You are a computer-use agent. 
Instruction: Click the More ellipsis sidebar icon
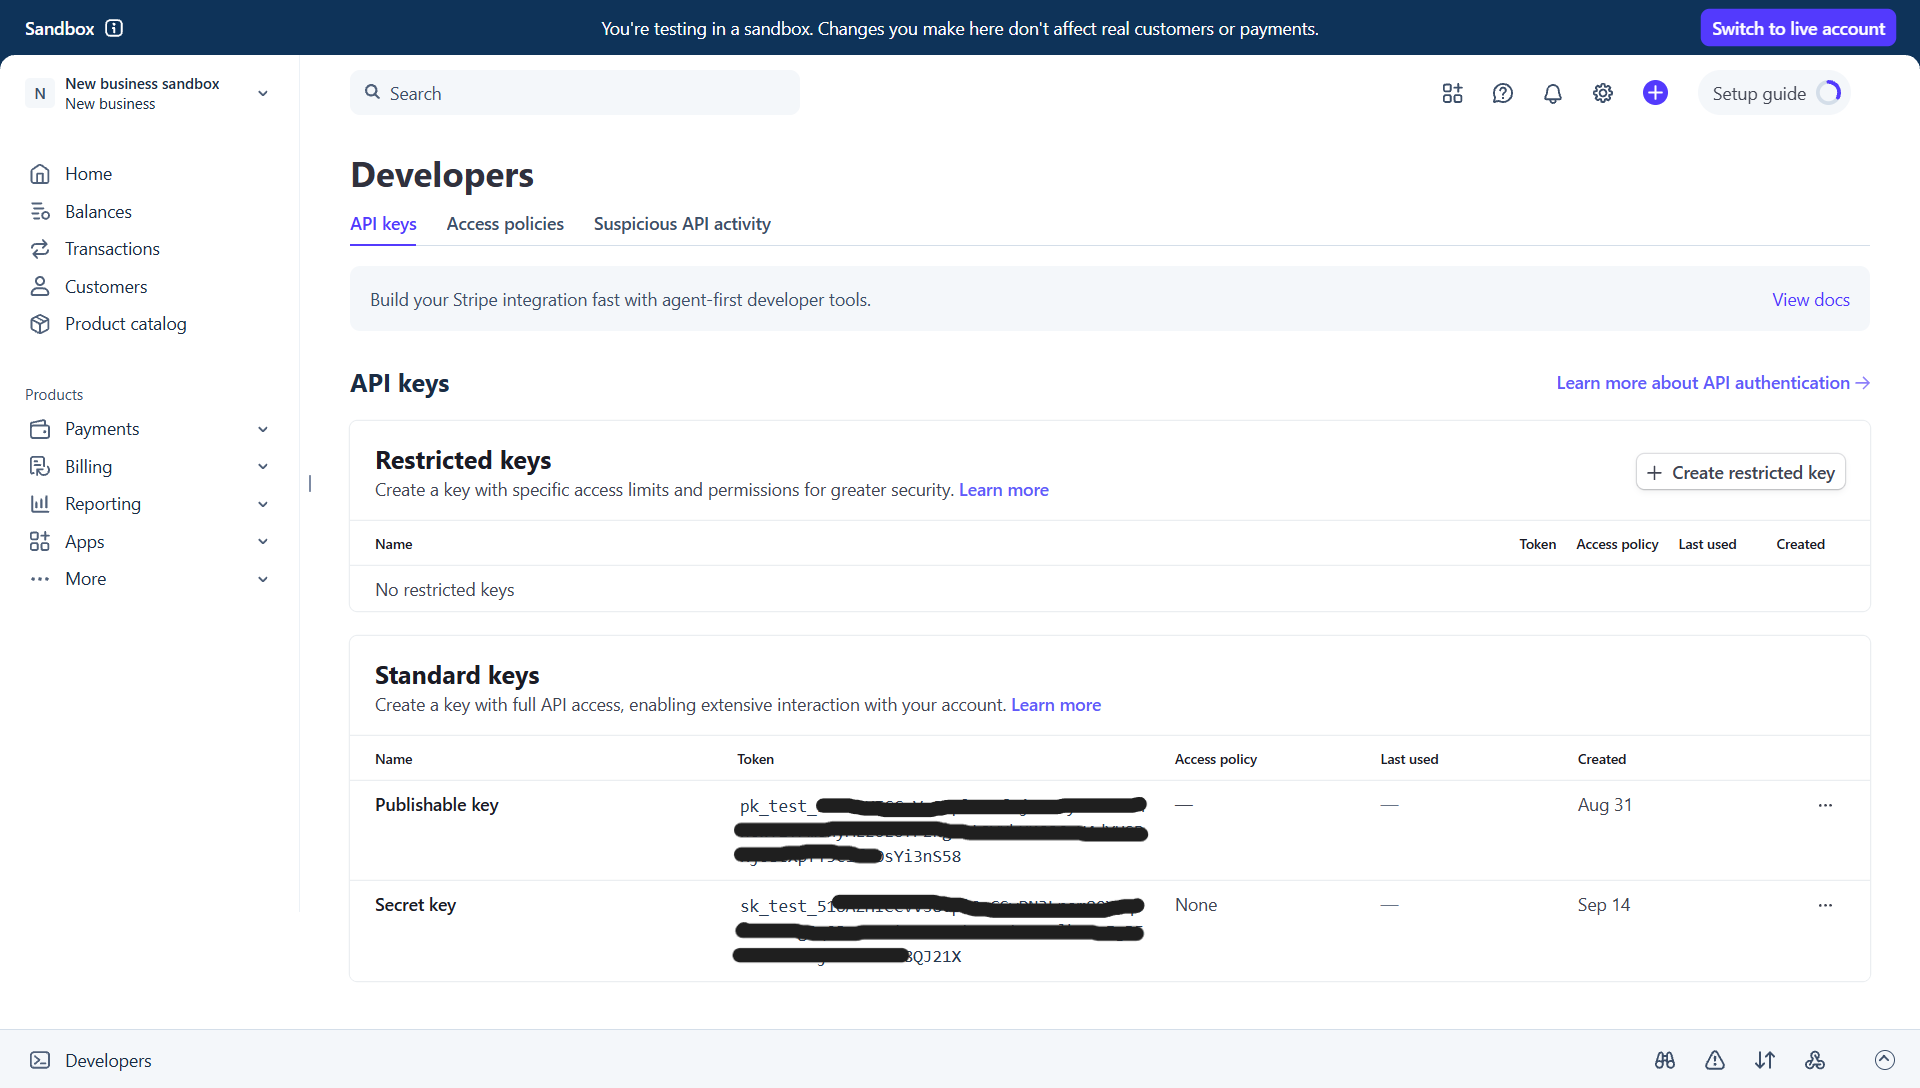tap(40, 579)
